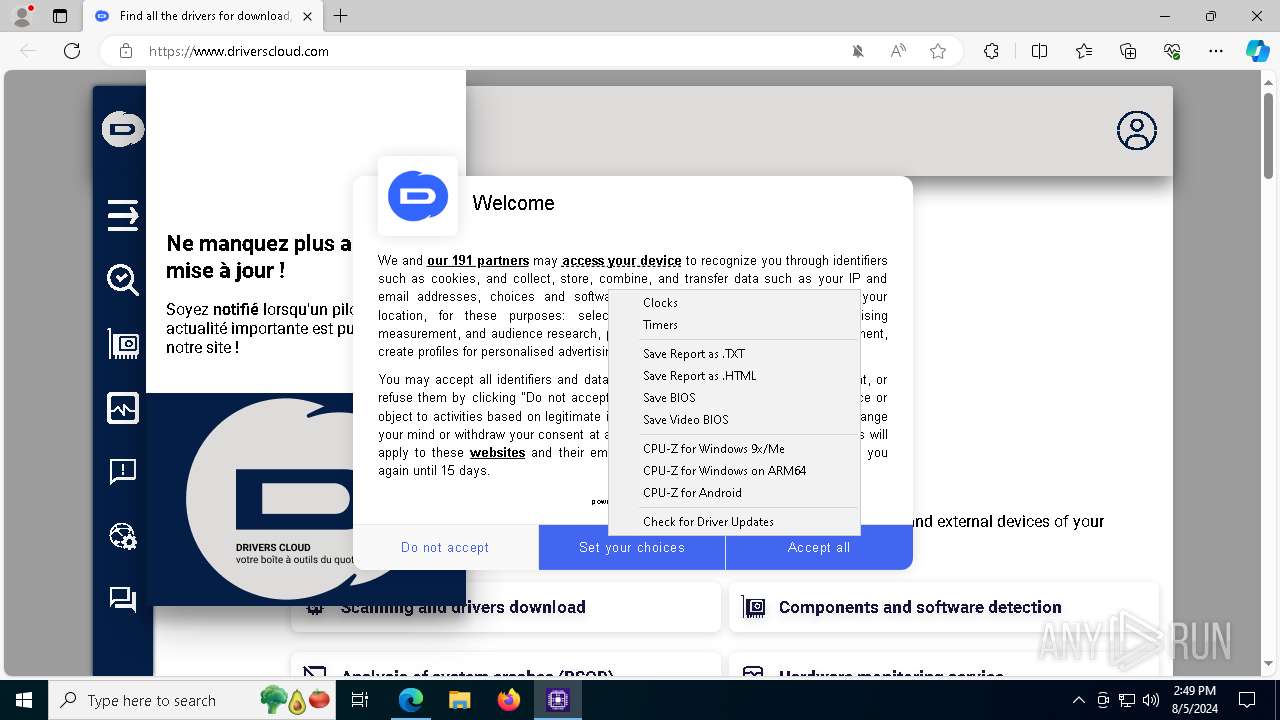Open the forum chat sidebar icon
Image resolution: width=1280 pixels, height=720 pixels.
click(123, 599)
